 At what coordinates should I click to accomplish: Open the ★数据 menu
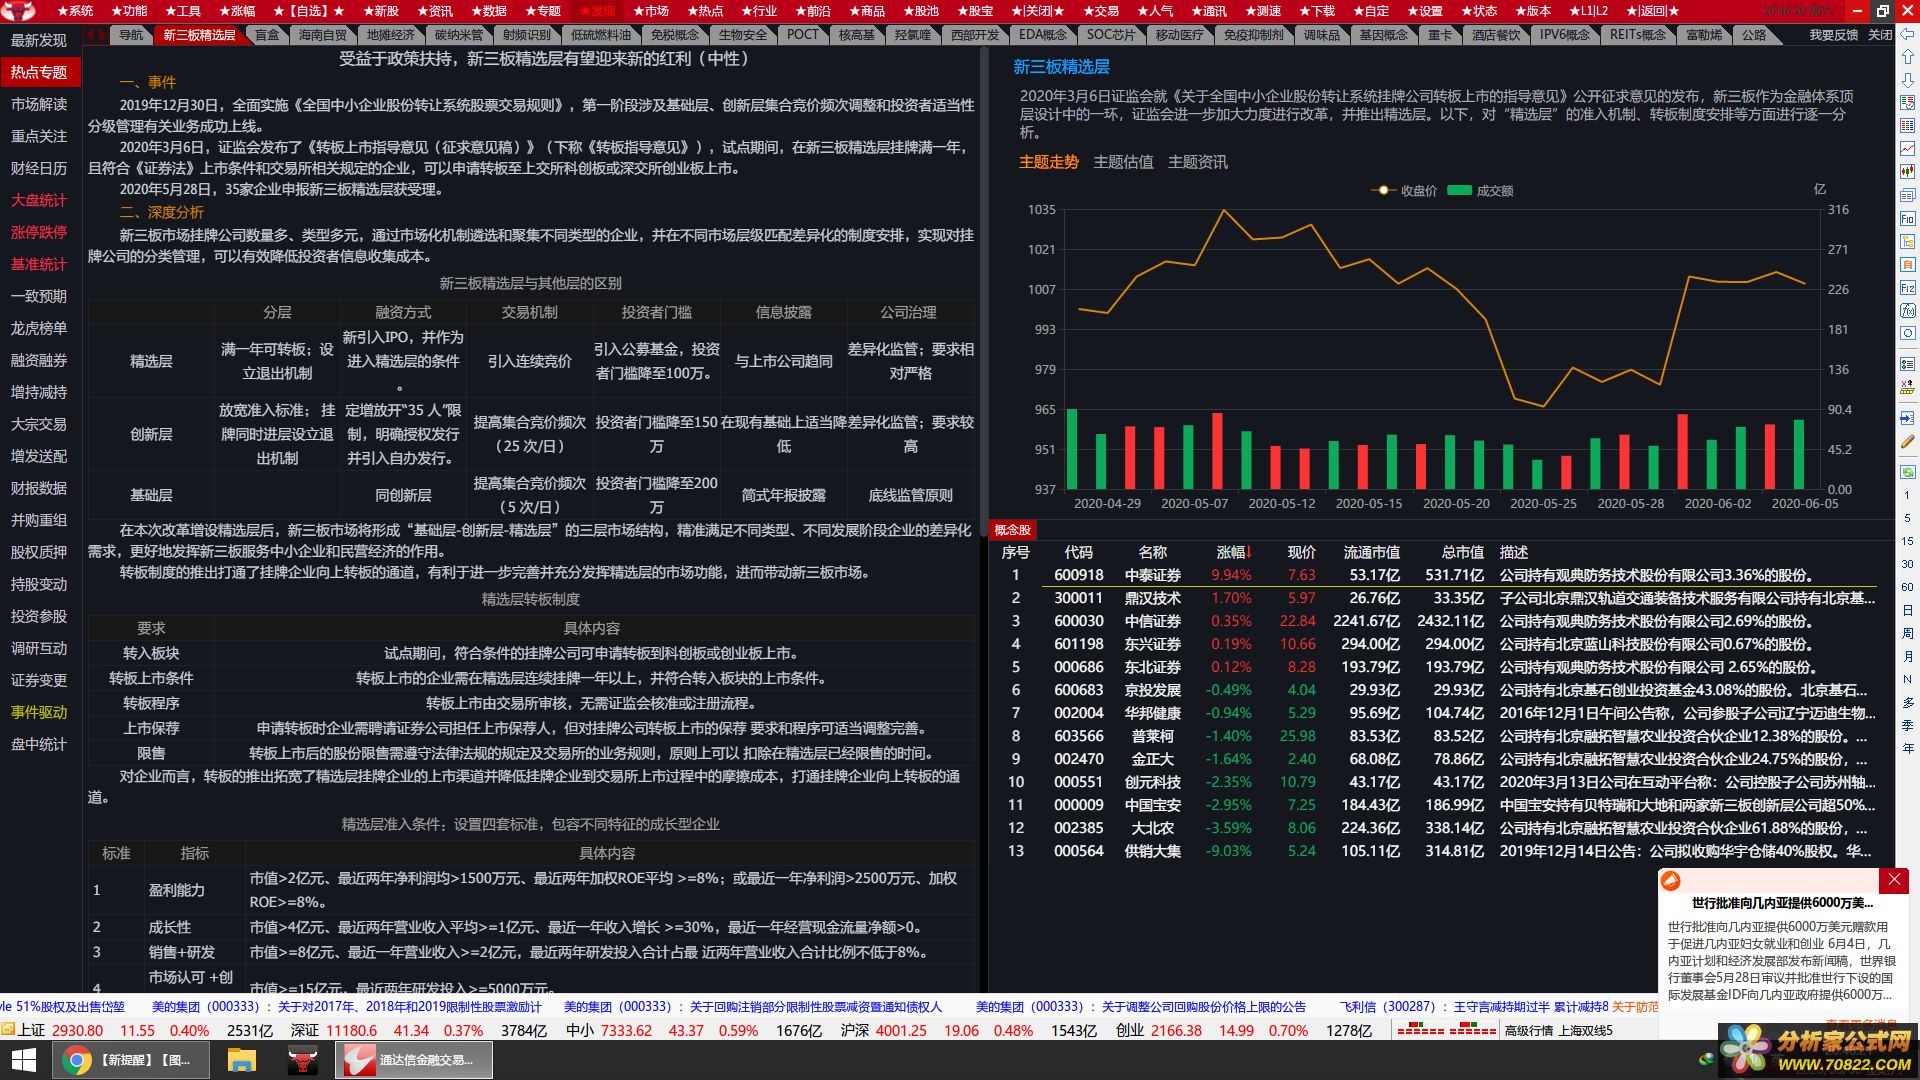[x=489, y=11]
